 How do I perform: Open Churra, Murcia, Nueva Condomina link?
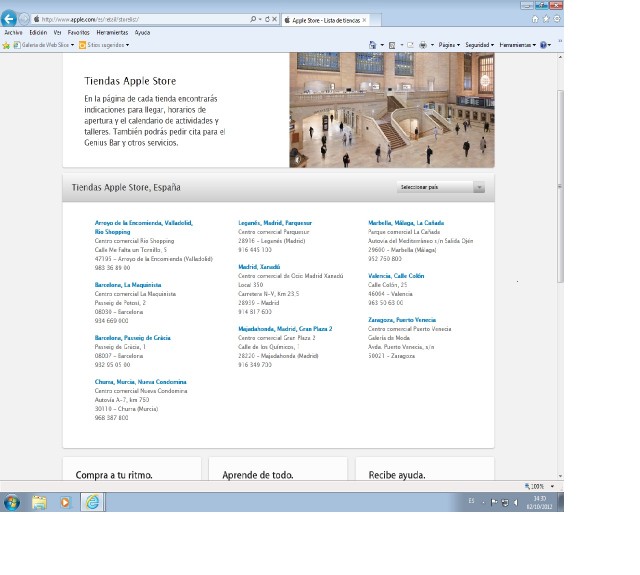pos(140,382)
